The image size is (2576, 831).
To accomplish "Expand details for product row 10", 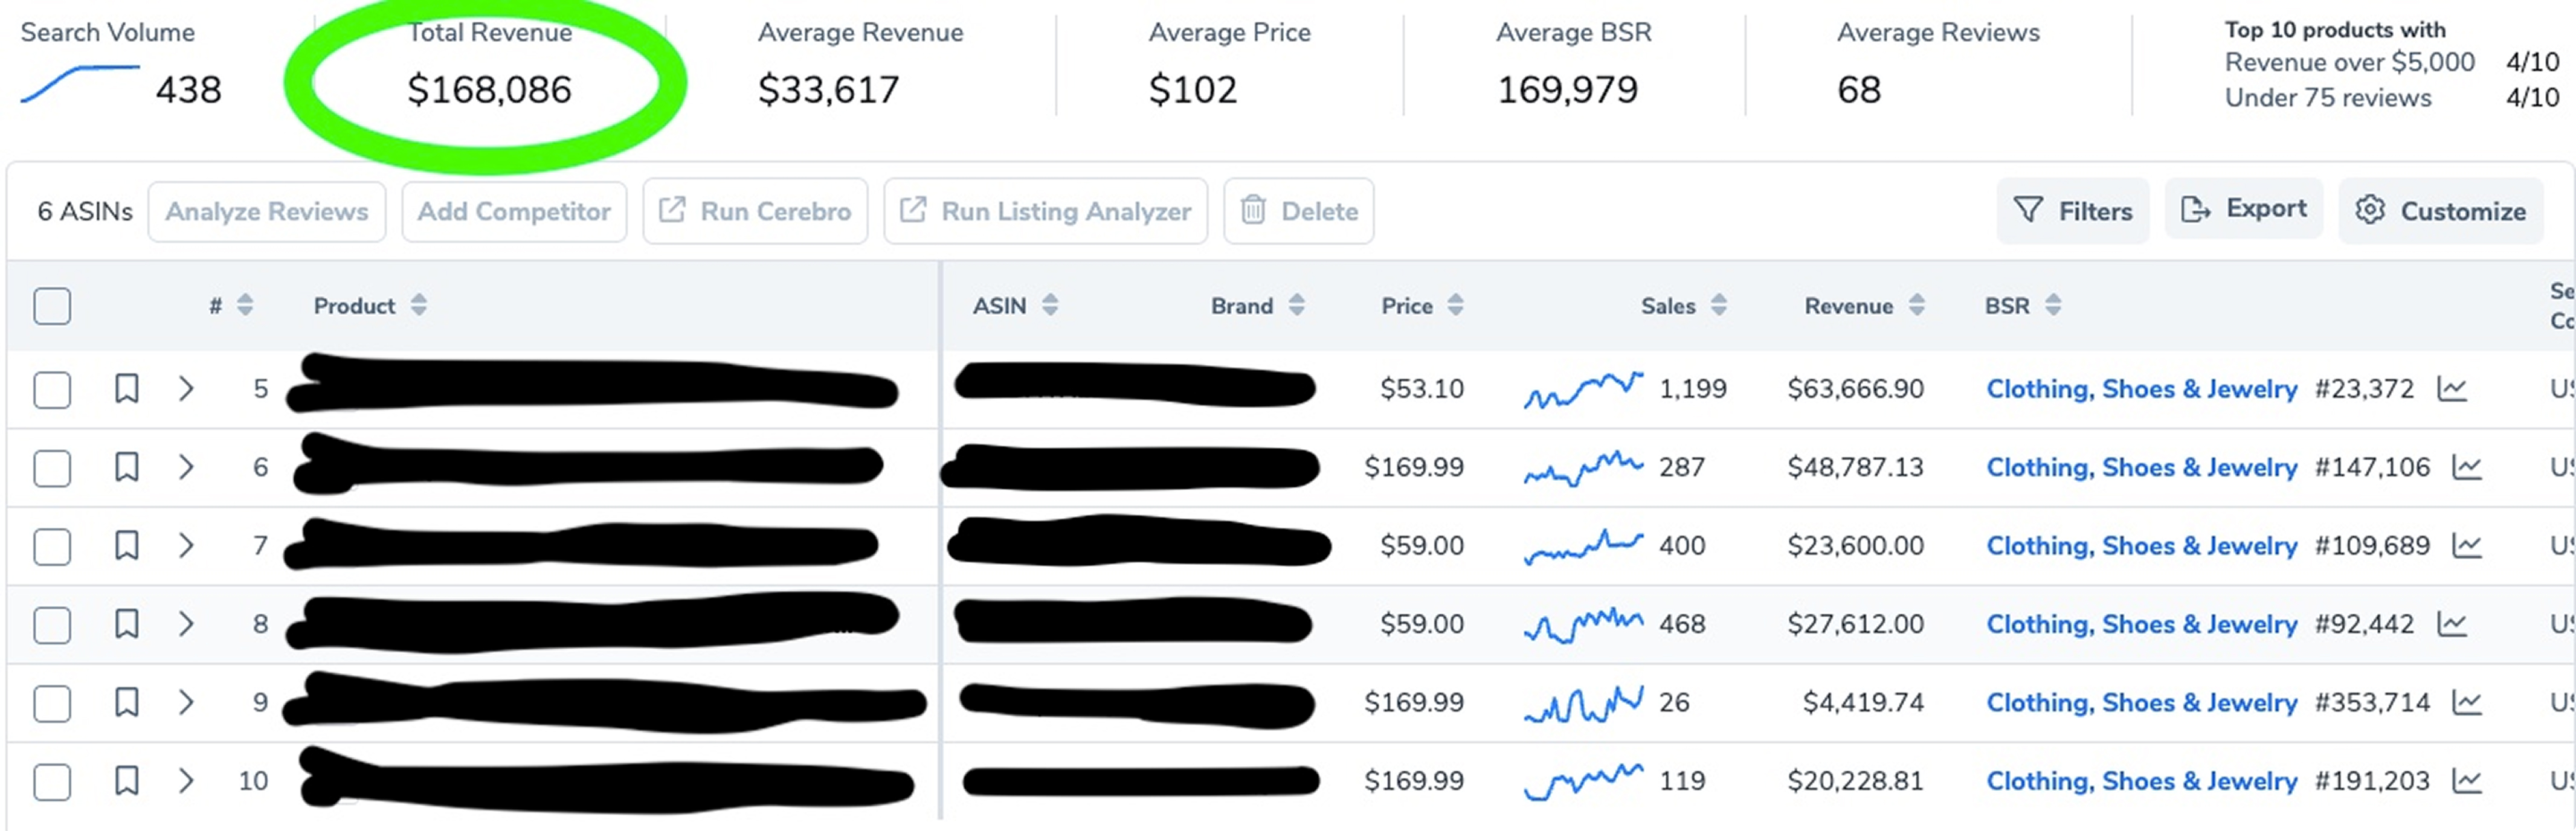I will tap(186, 781).
